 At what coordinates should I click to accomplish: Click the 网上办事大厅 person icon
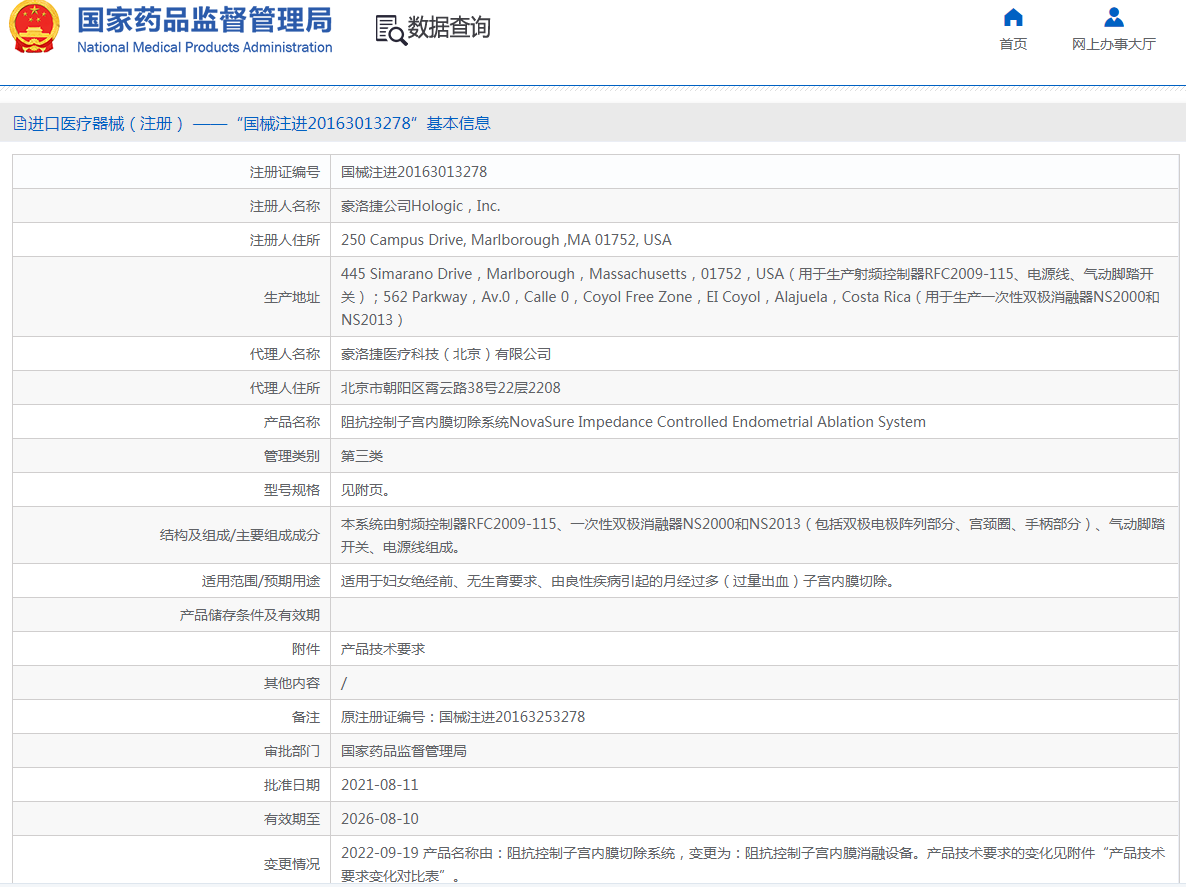[1113, 17]
